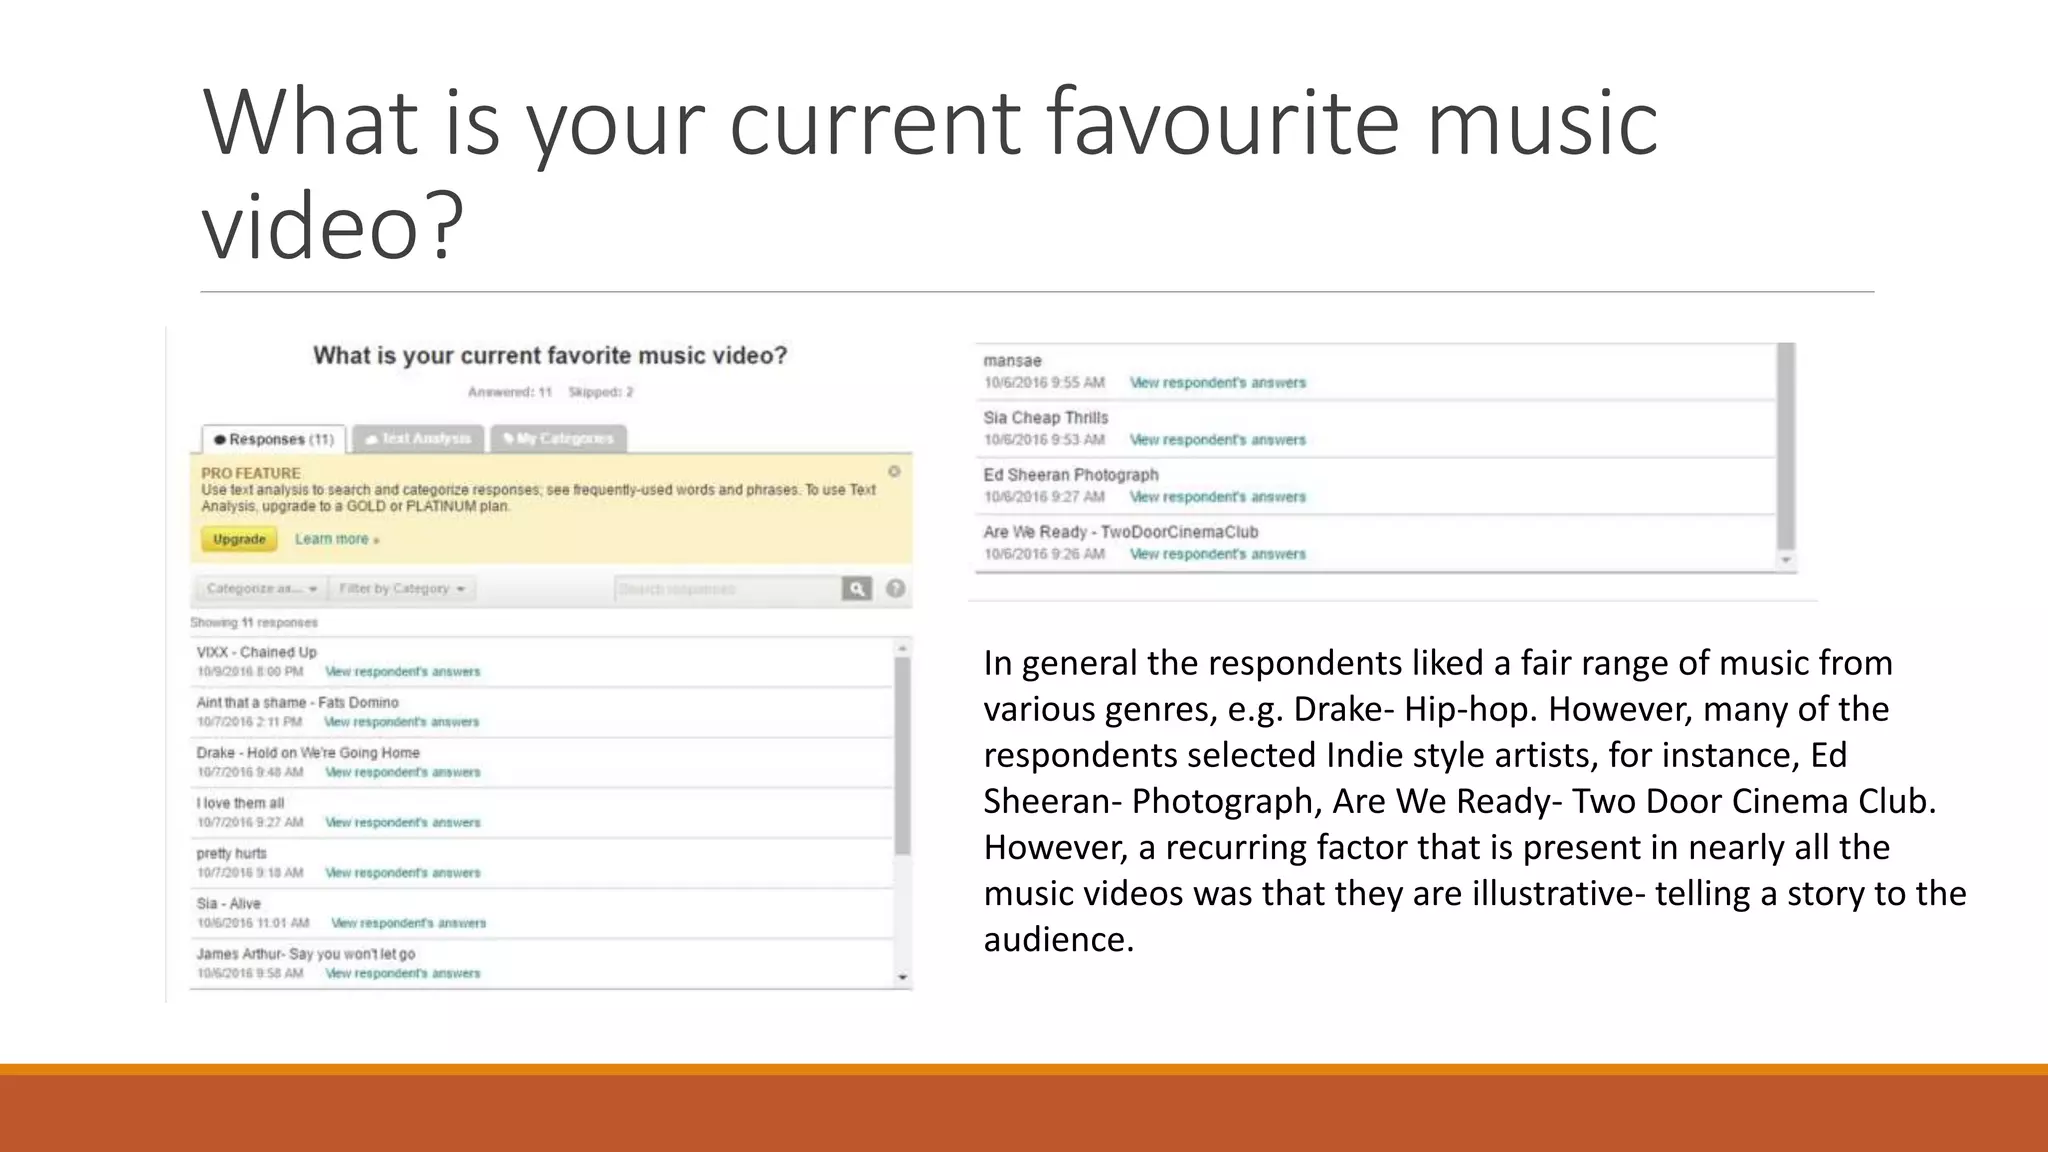Select the 'Ed Sheeran Photograph' response text
Screen dimensions: 2048x1152
[1071, 475]
